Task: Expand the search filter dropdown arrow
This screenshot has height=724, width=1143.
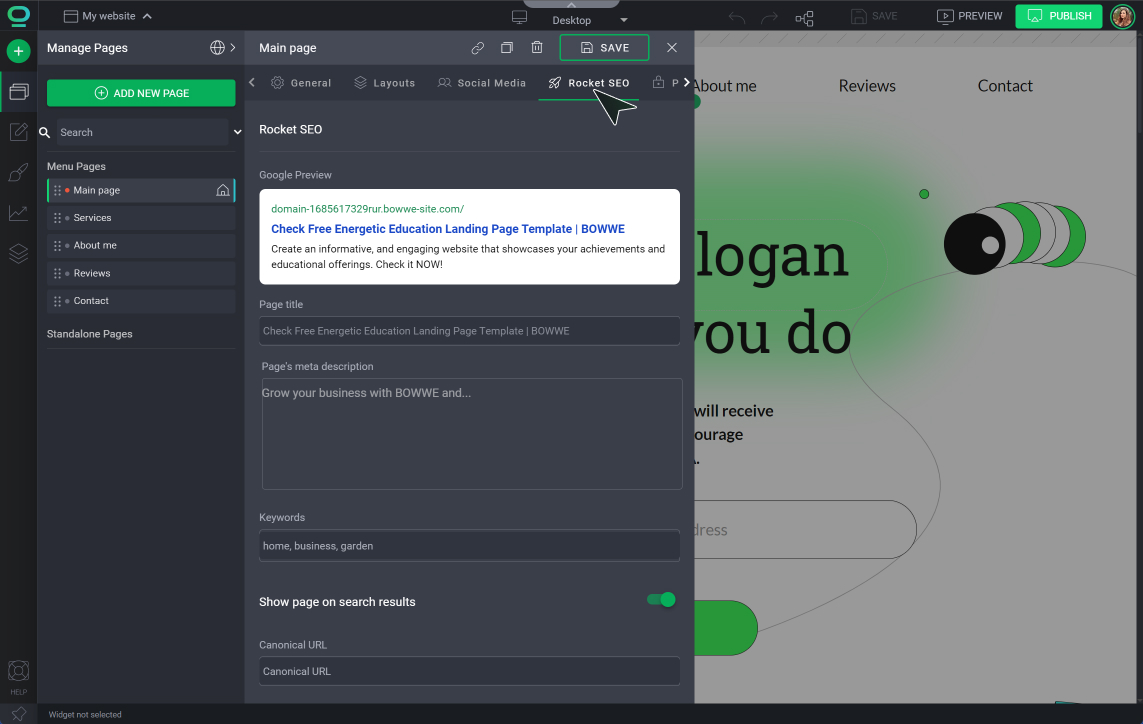Action: click(x=238, y=133)
